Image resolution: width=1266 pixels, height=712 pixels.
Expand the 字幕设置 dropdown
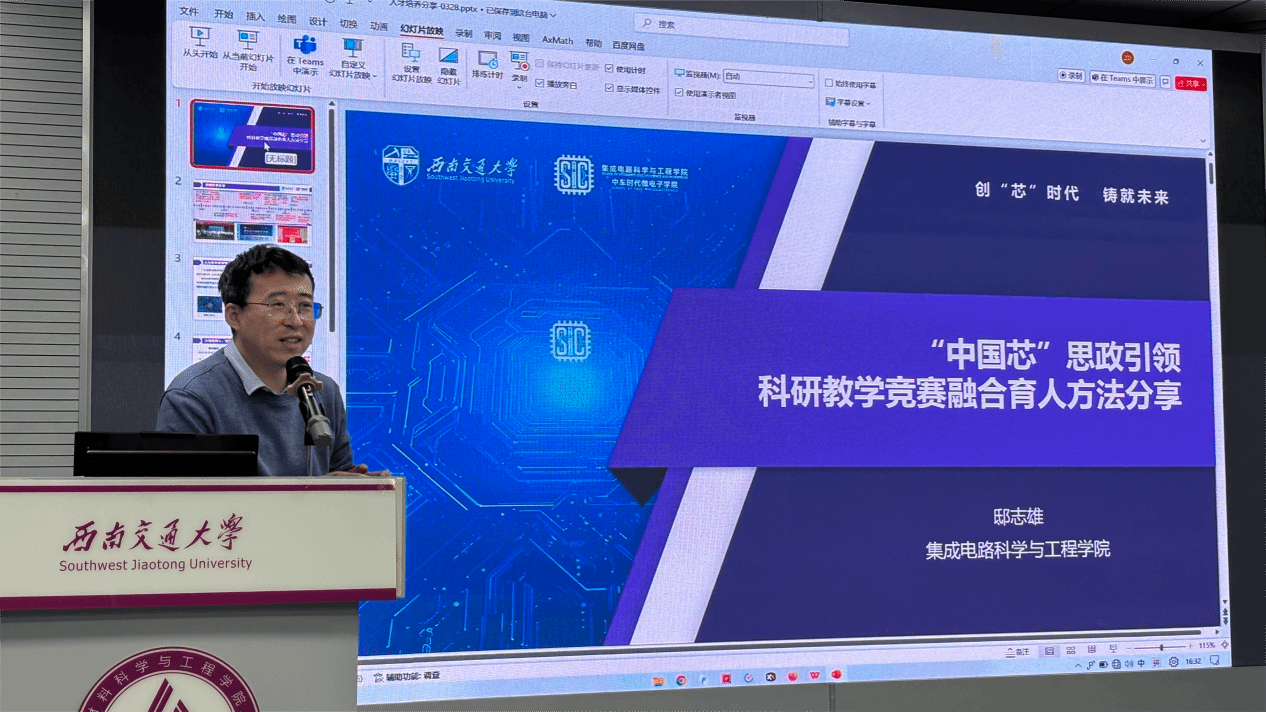click(x=849, y=102)
